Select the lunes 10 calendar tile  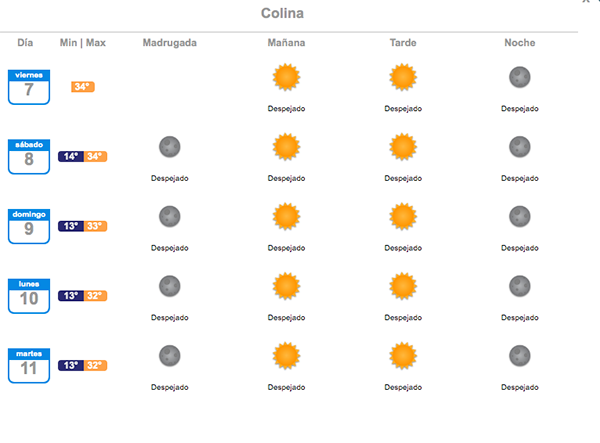coord(29,296)
